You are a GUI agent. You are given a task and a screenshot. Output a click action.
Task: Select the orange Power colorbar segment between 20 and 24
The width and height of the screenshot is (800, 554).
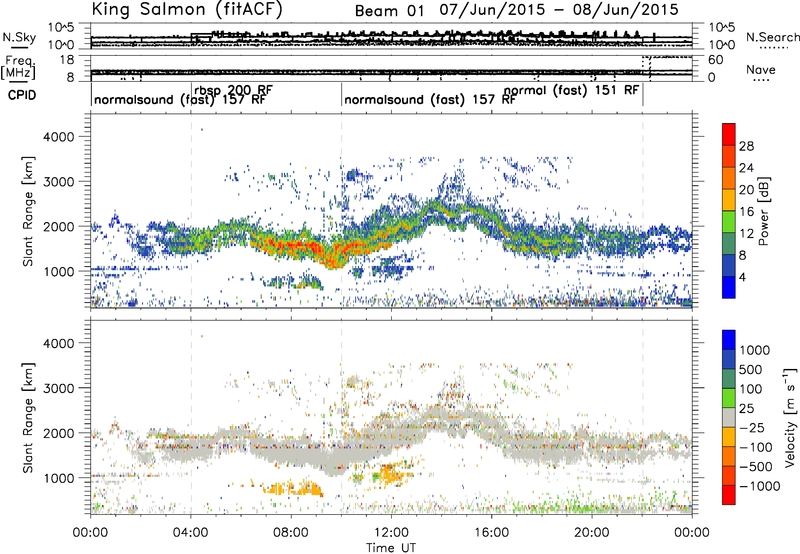[x=729, y=178]
